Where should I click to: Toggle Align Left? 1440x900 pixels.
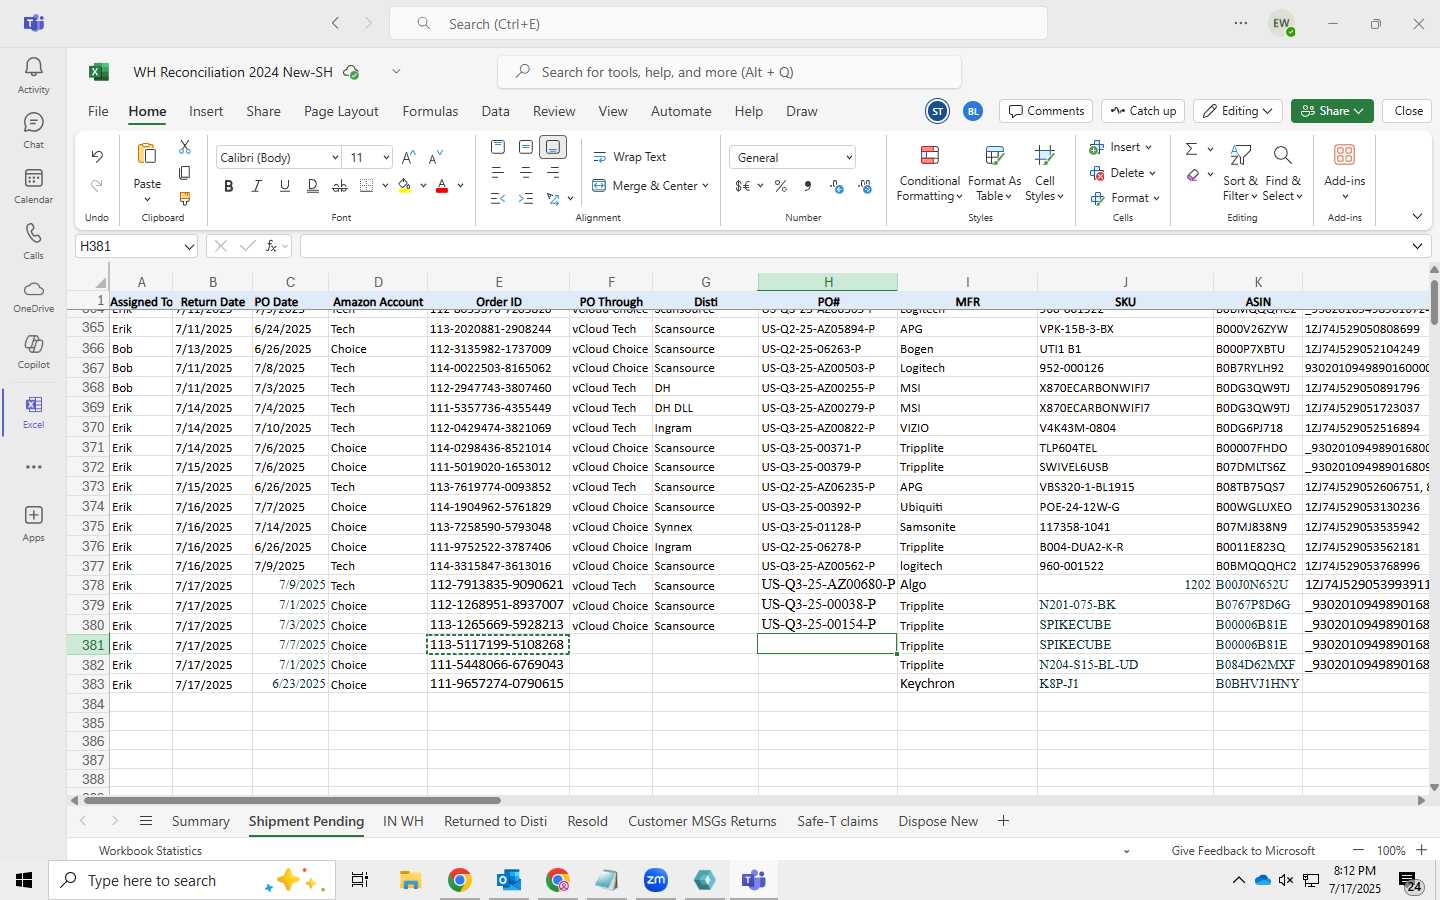(498, 173)
